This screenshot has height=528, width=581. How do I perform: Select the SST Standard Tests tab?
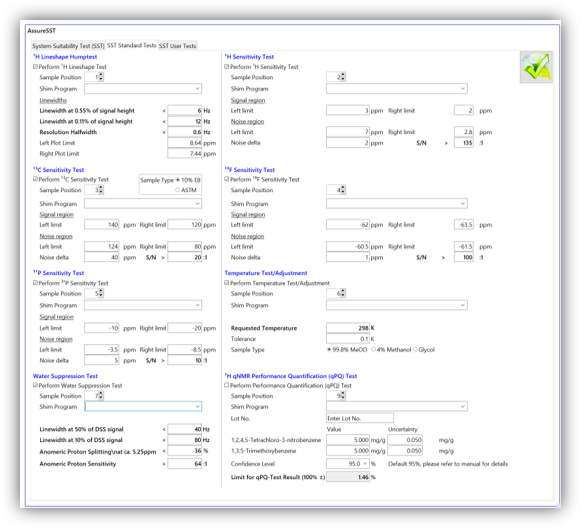(x=132, y=45)
